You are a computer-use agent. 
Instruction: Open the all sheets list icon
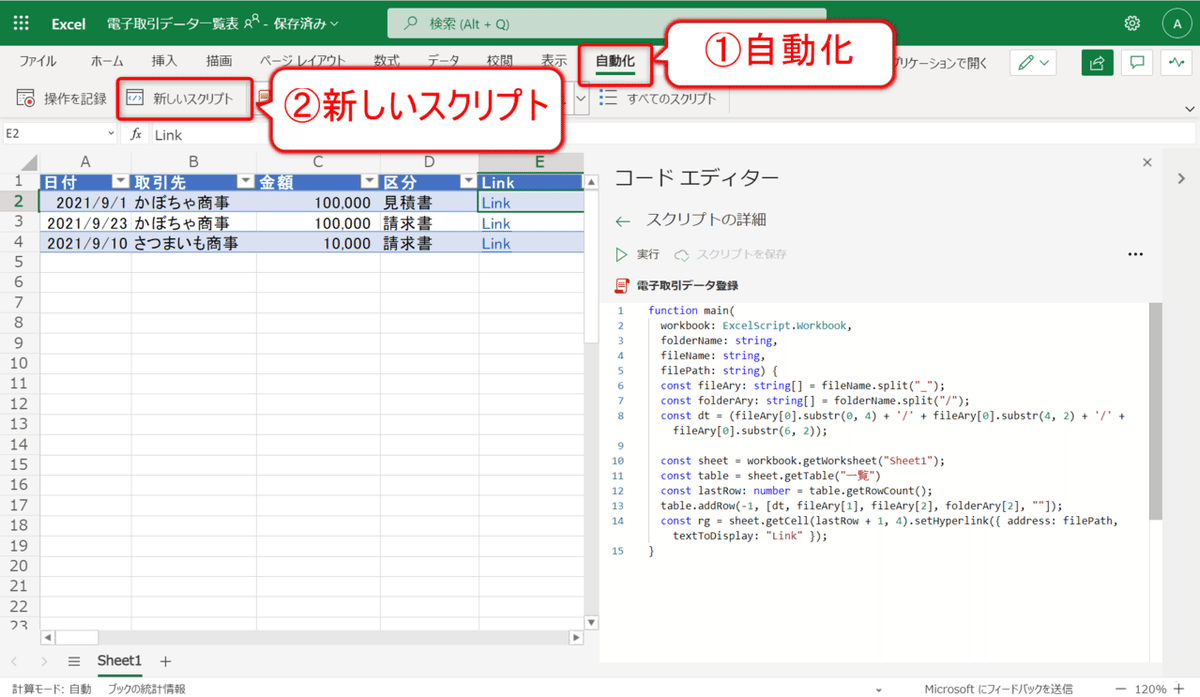pos(74,661)
